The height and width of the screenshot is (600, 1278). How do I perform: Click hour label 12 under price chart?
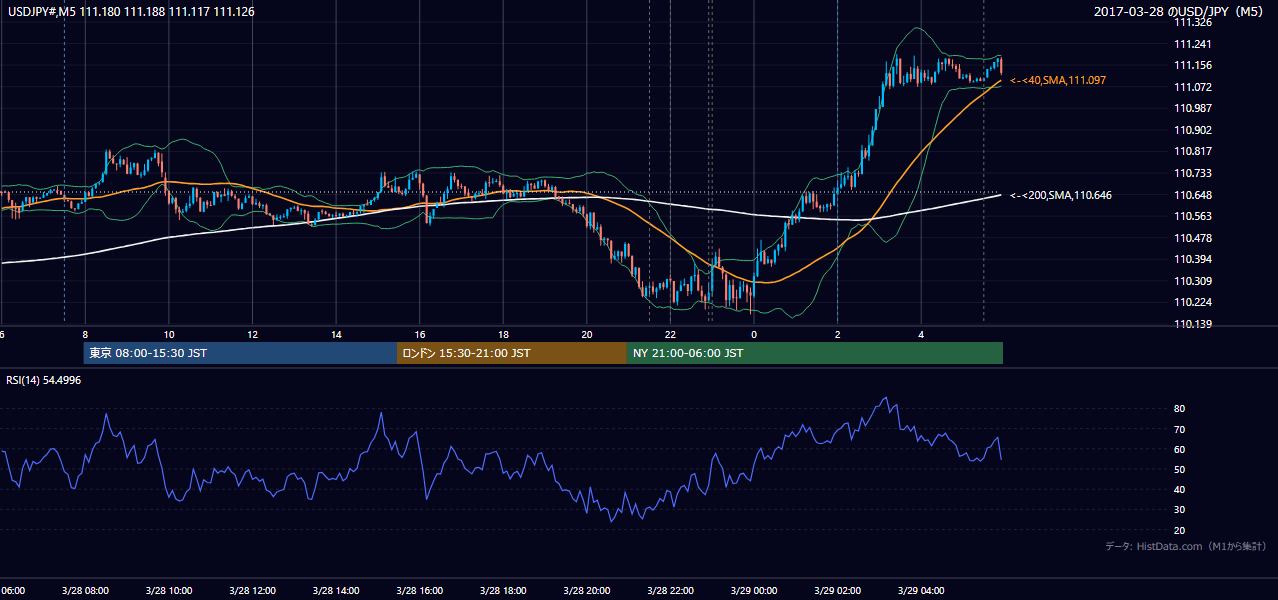click(x=253, y=334)
